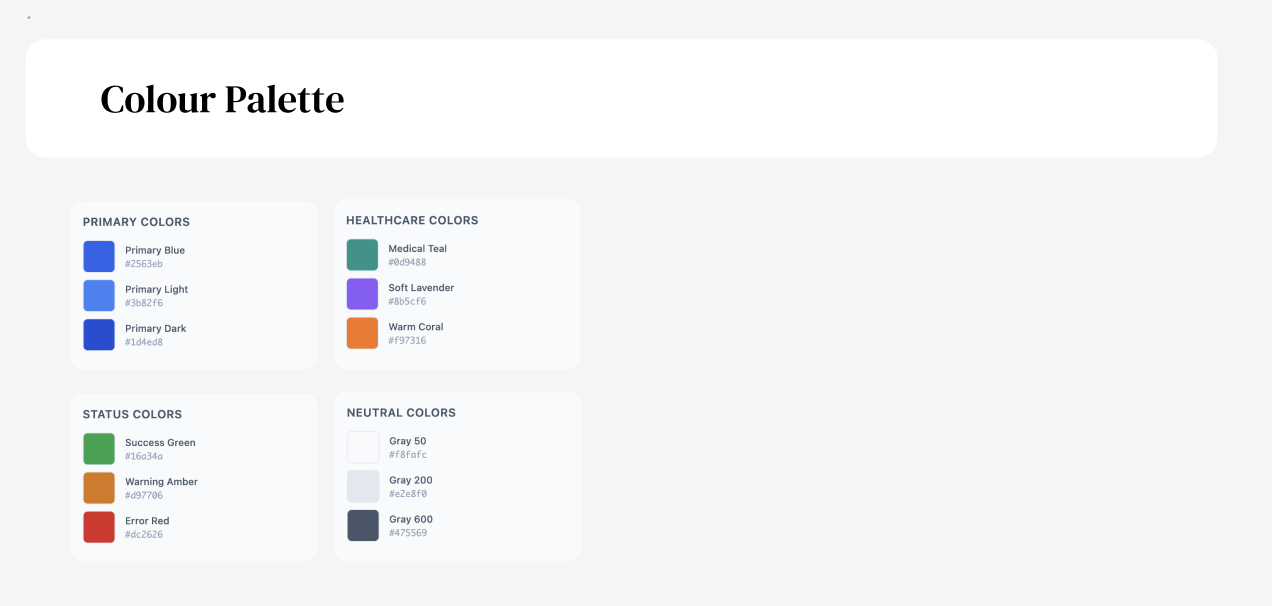Pick the Error Red color swatch

coord(99,527)
